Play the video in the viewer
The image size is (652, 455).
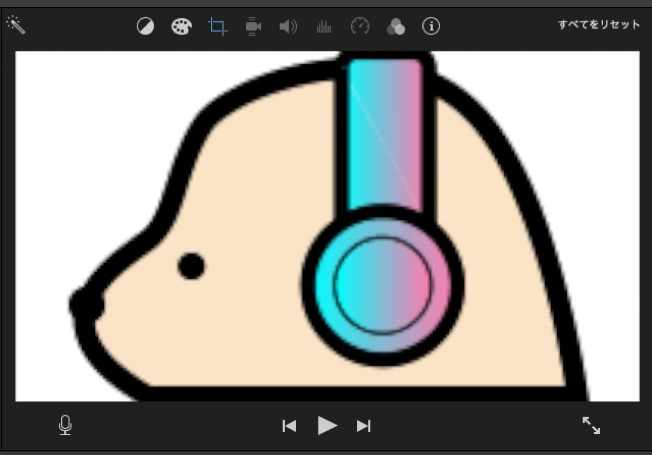[x=327, y=425]
